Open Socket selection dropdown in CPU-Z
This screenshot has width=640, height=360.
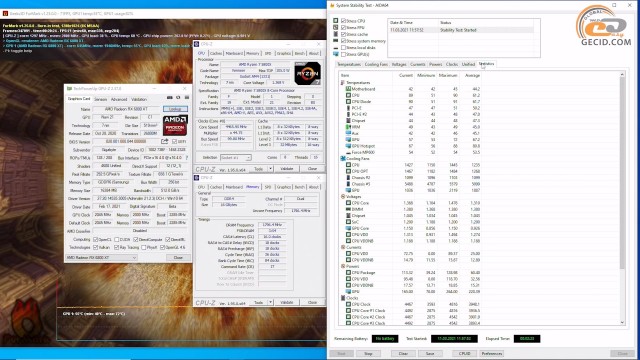[x=236, y=158]
